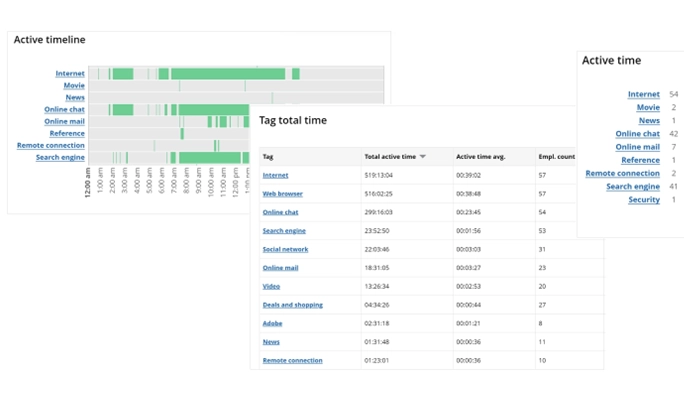The height and width of the screenshot is (396, 684).
Task: Open the Social network tag in table
Action: pyautogui.click(x=285, y=249)
